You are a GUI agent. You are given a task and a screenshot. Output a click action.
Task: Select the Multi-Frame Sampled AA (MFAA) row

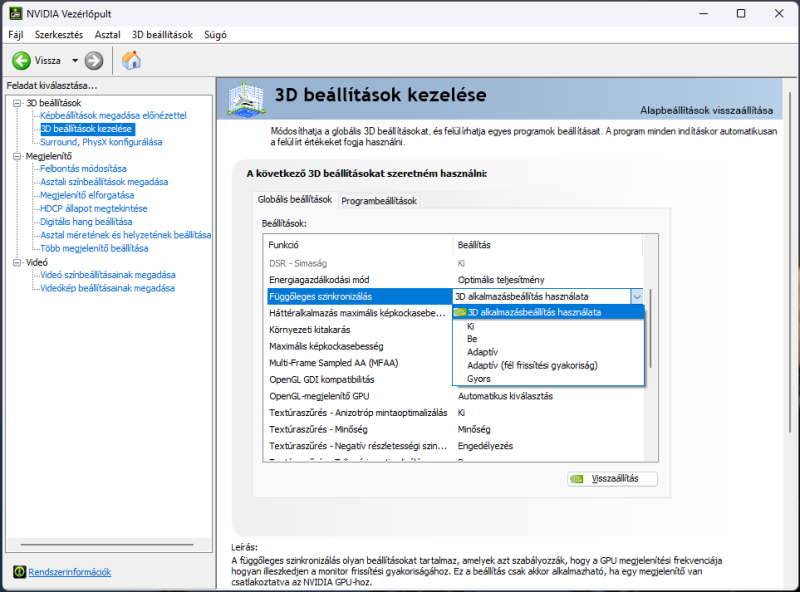click(359, 363)
